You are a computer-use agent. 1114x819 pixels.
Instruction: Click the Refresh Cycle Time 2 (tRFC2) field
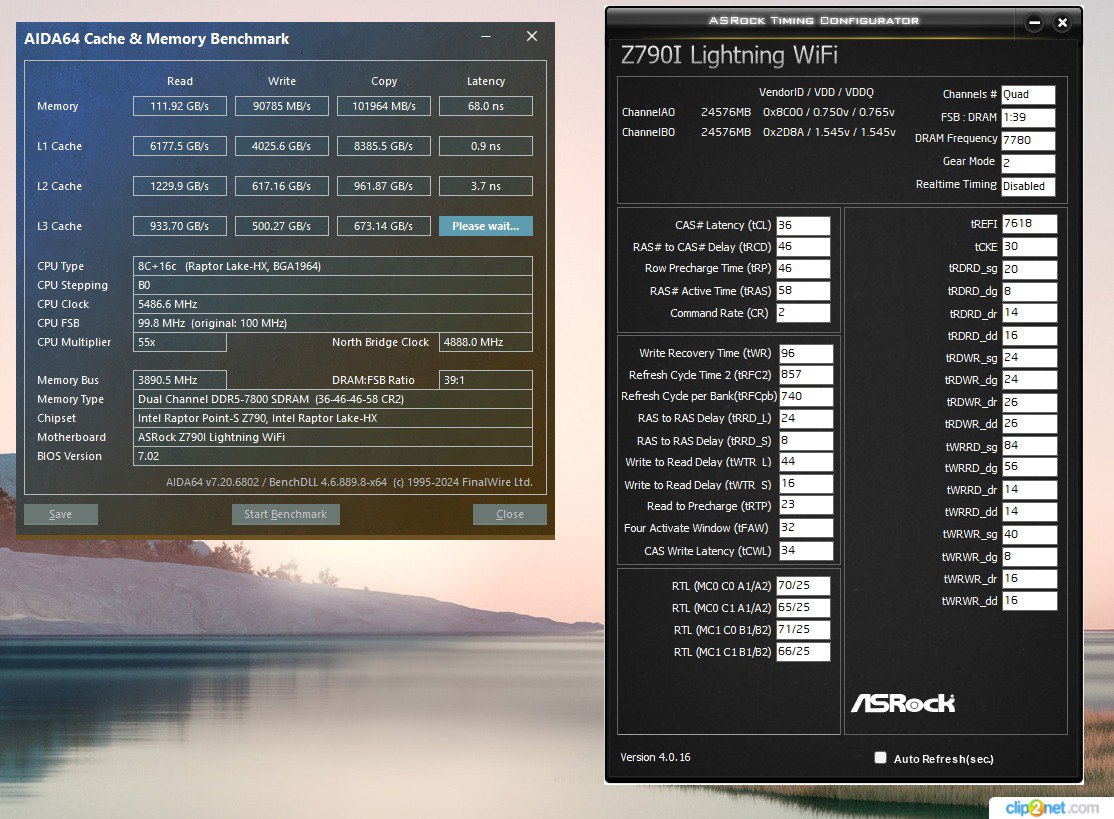(806, 374)
